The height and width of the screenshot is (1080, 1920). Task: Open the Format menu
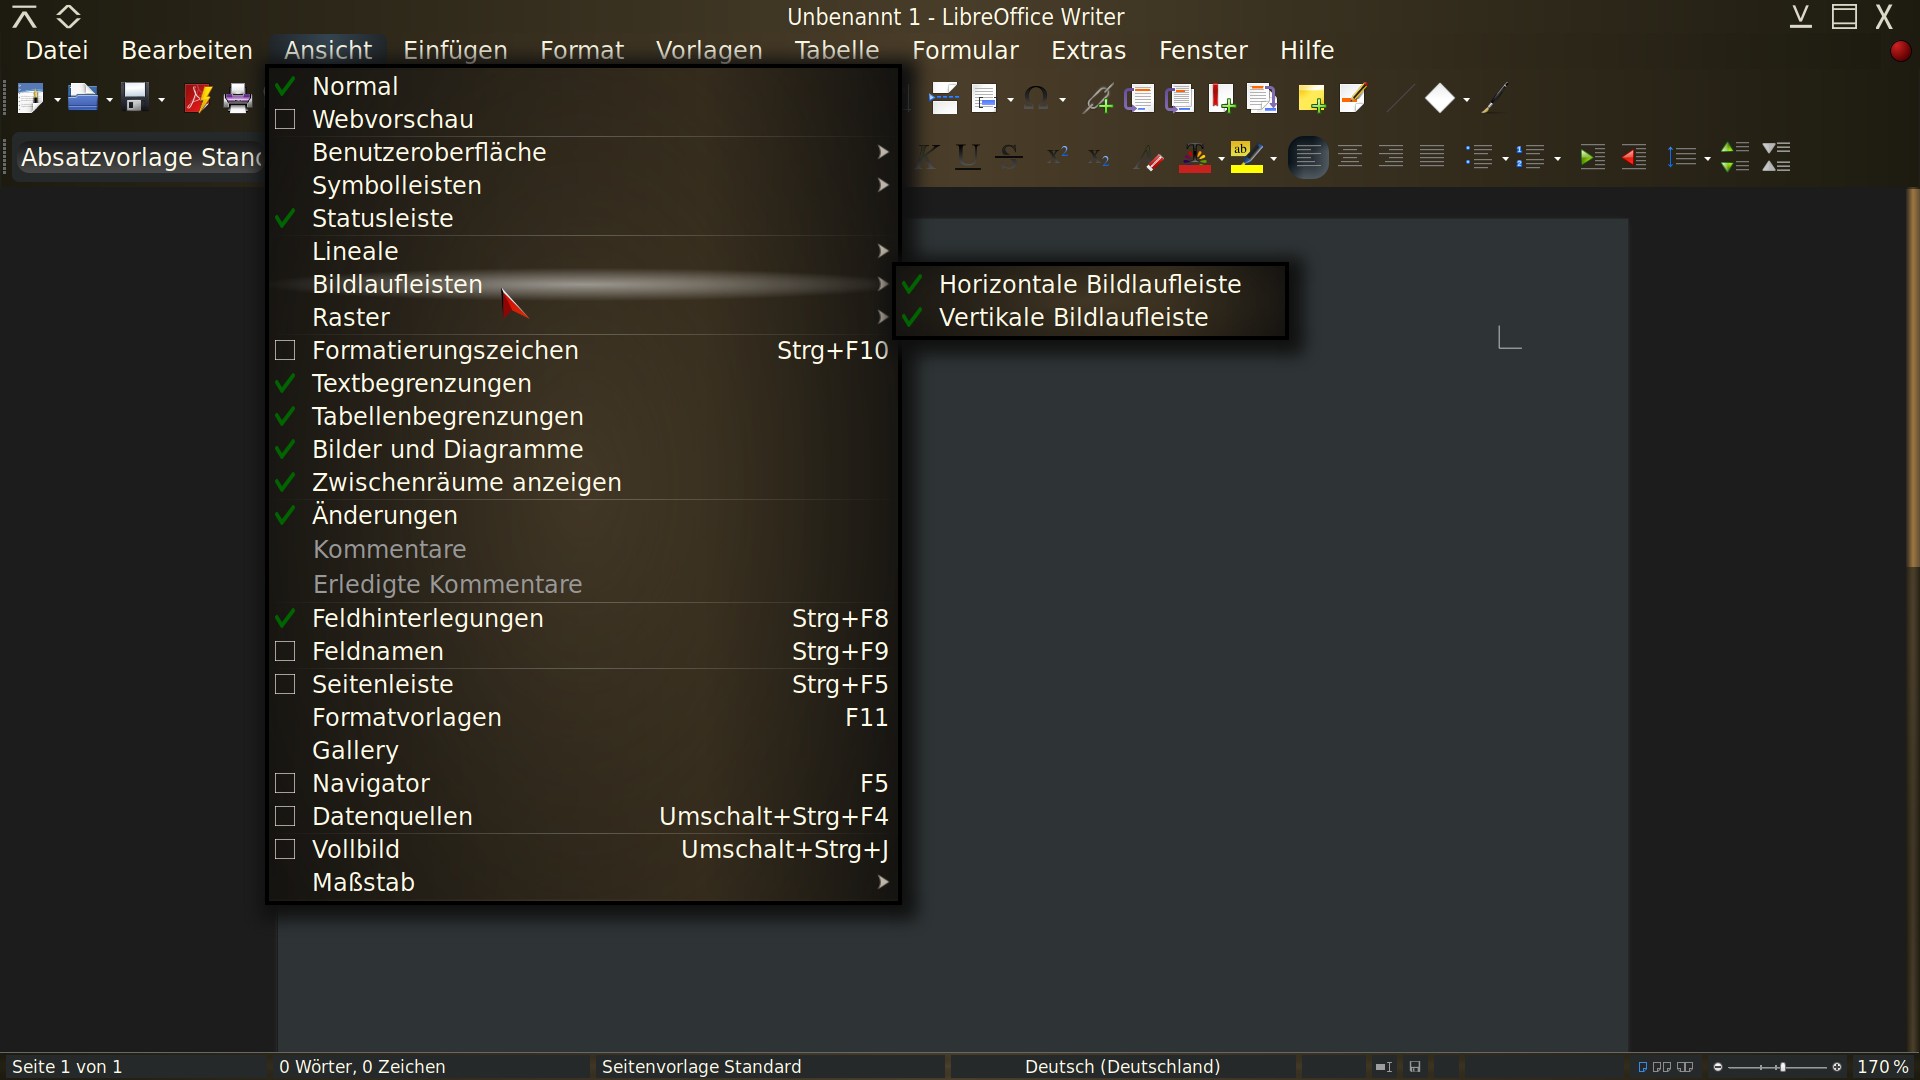pyautogui.click(x=582, y=50)
